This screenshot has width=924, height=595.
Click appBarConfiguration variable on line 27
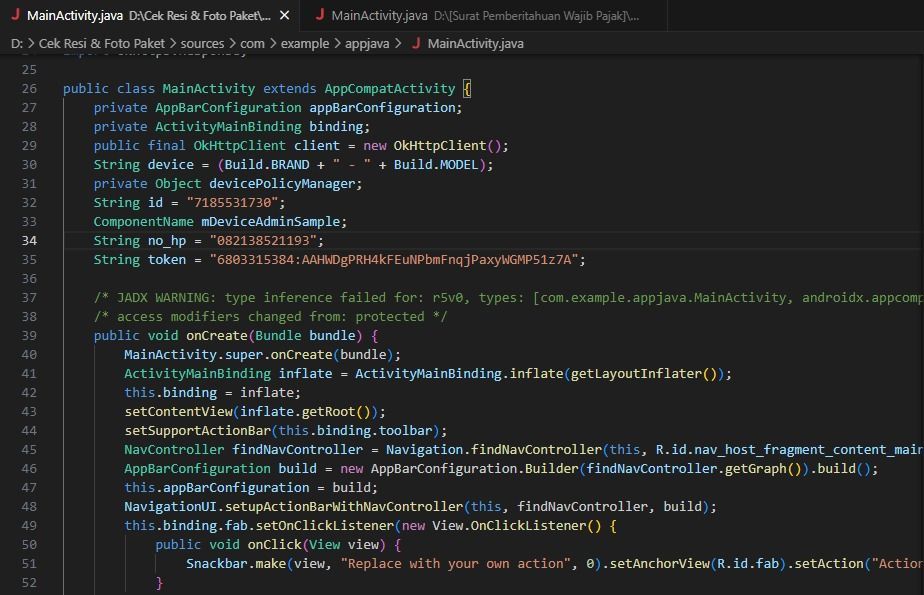(383, 108)
